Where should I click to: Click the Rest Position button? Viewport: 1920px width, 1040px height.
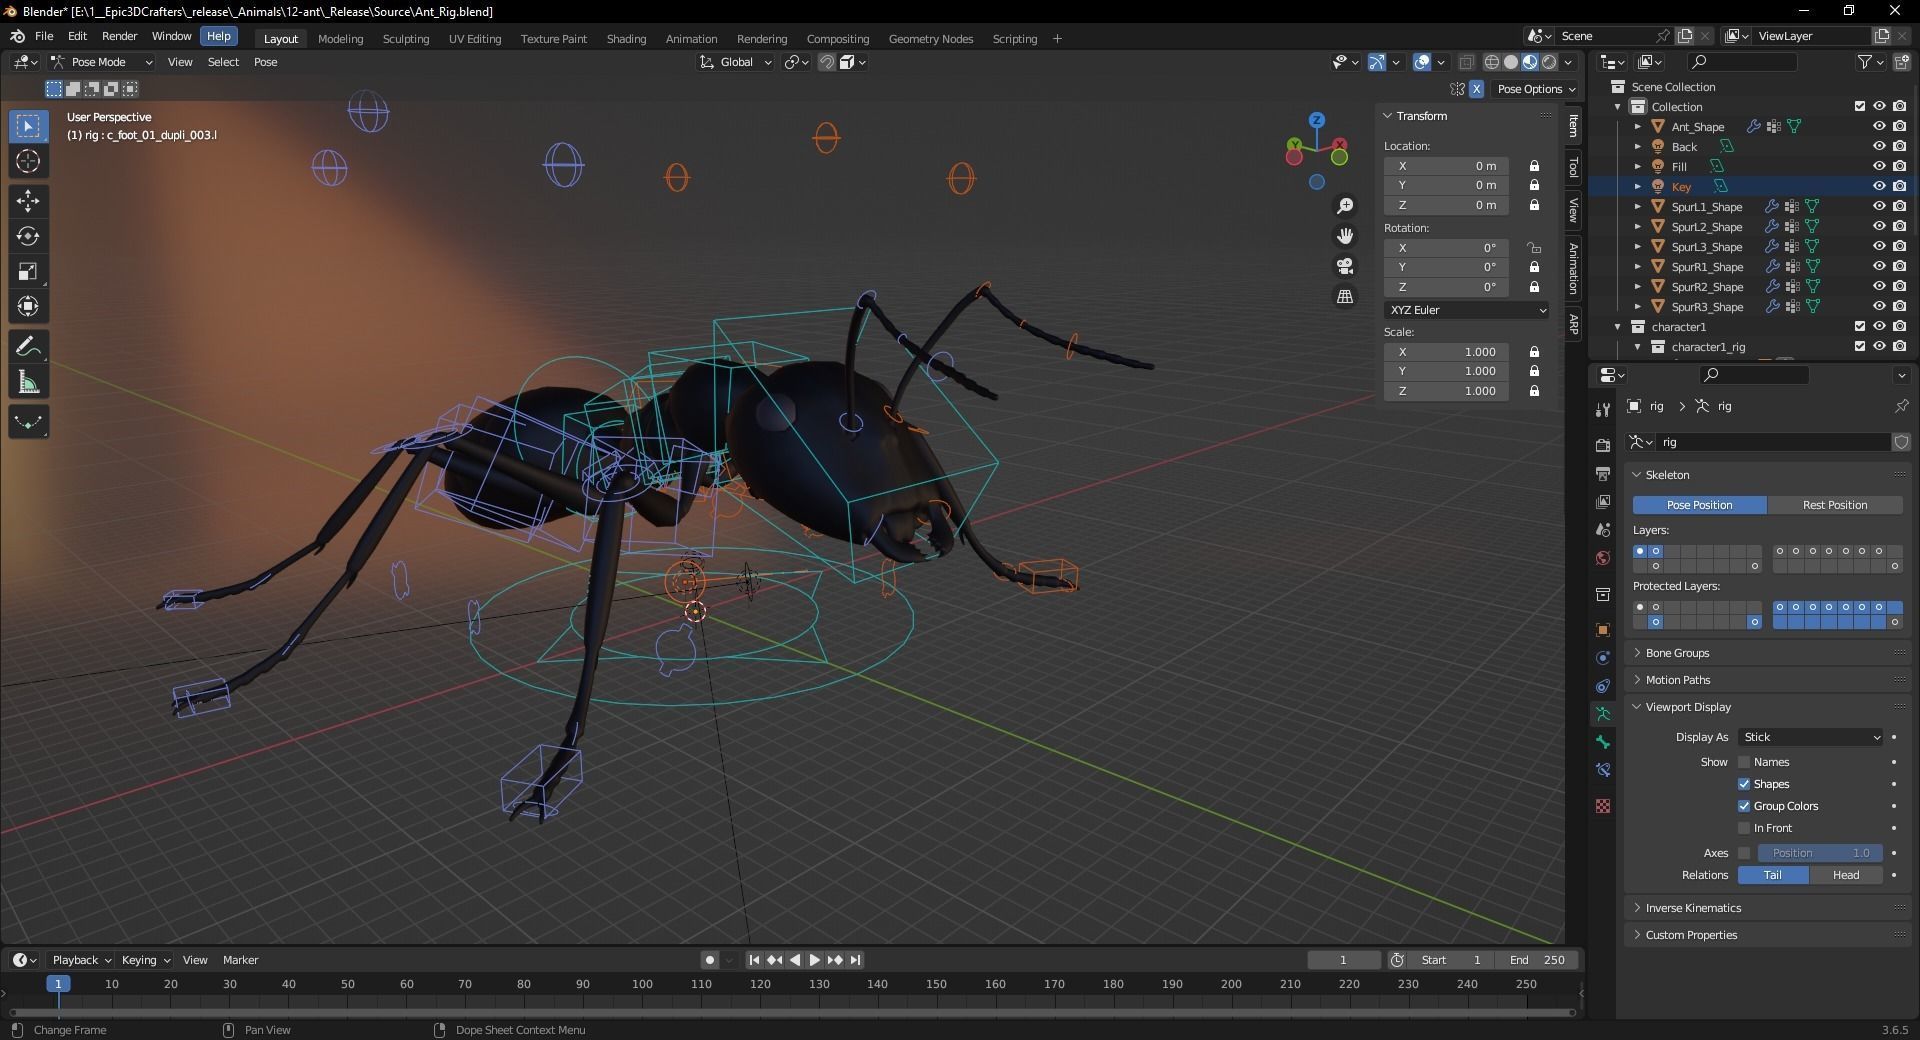[1835, 505]
